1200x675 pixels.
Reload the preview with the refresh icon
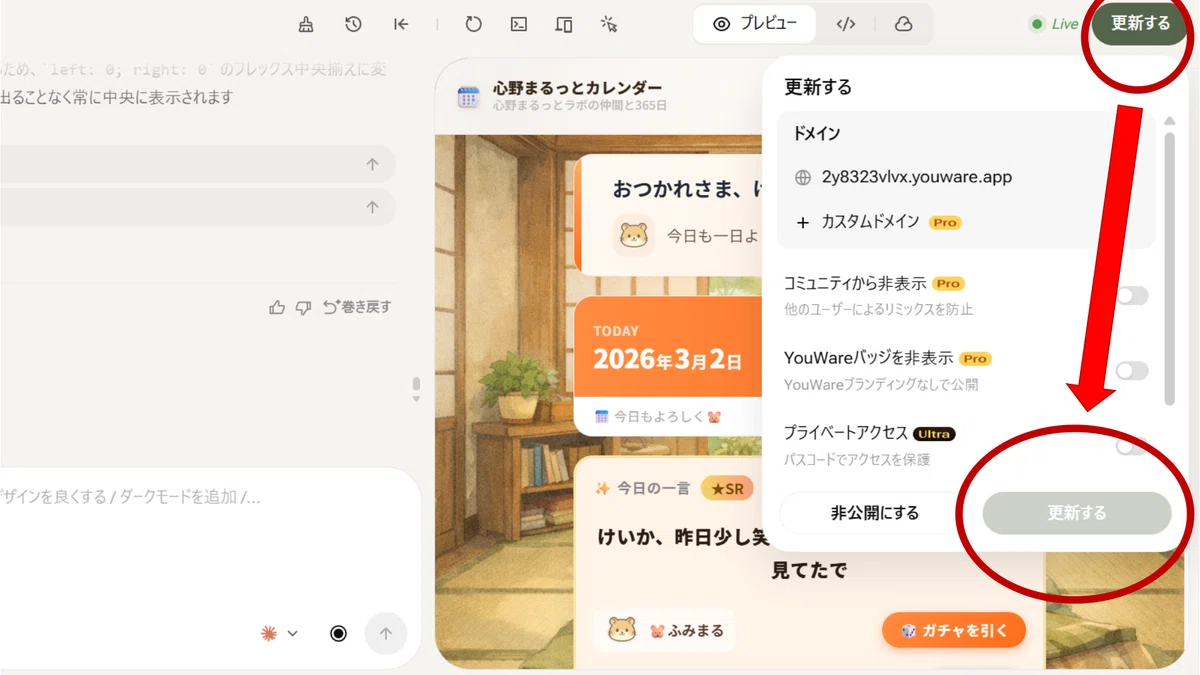coord(473,24)
